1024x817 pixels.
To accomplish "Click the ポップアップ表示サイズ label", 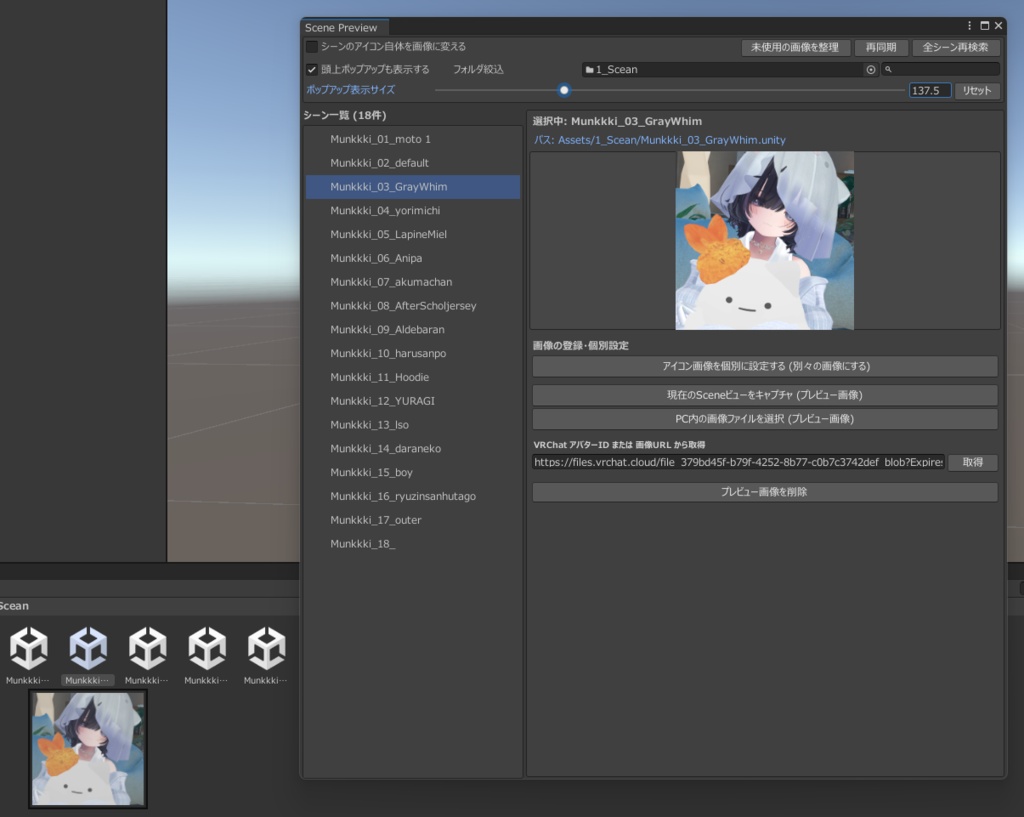I will click(x=351, y=90).
